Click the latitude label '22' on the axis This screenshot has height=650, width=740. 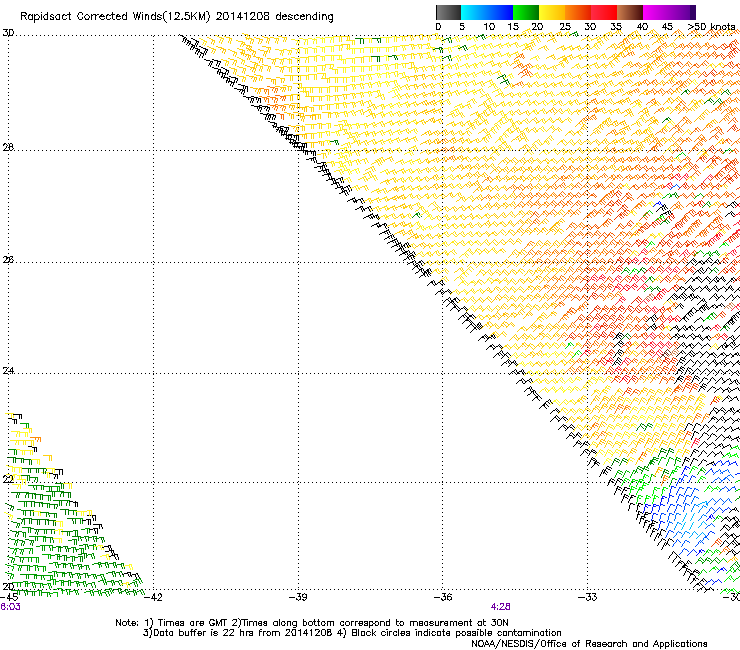[8, 479]
